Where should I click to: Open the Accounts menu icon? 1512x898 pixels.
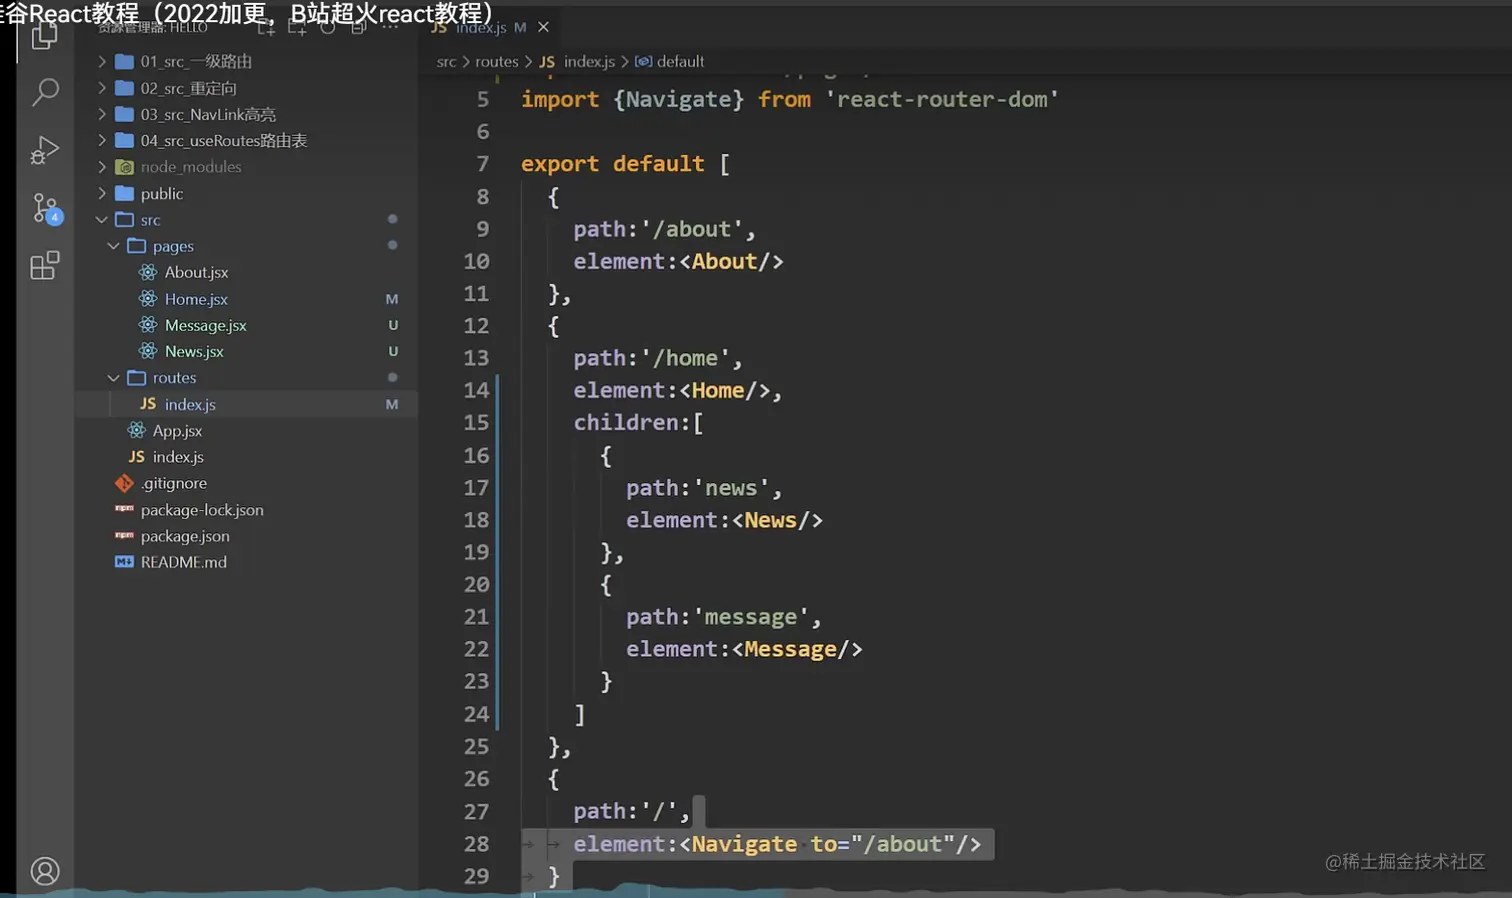click(45, 871)
